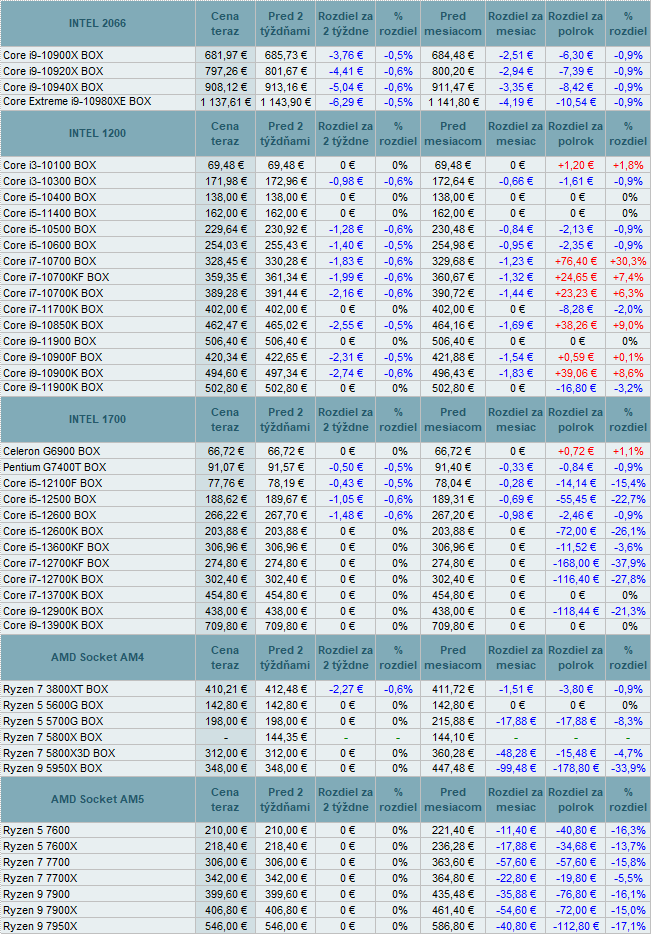Click the 447,48 € month-ago price cell
Viewport: 651px width, 934px height.
[453, 769]
